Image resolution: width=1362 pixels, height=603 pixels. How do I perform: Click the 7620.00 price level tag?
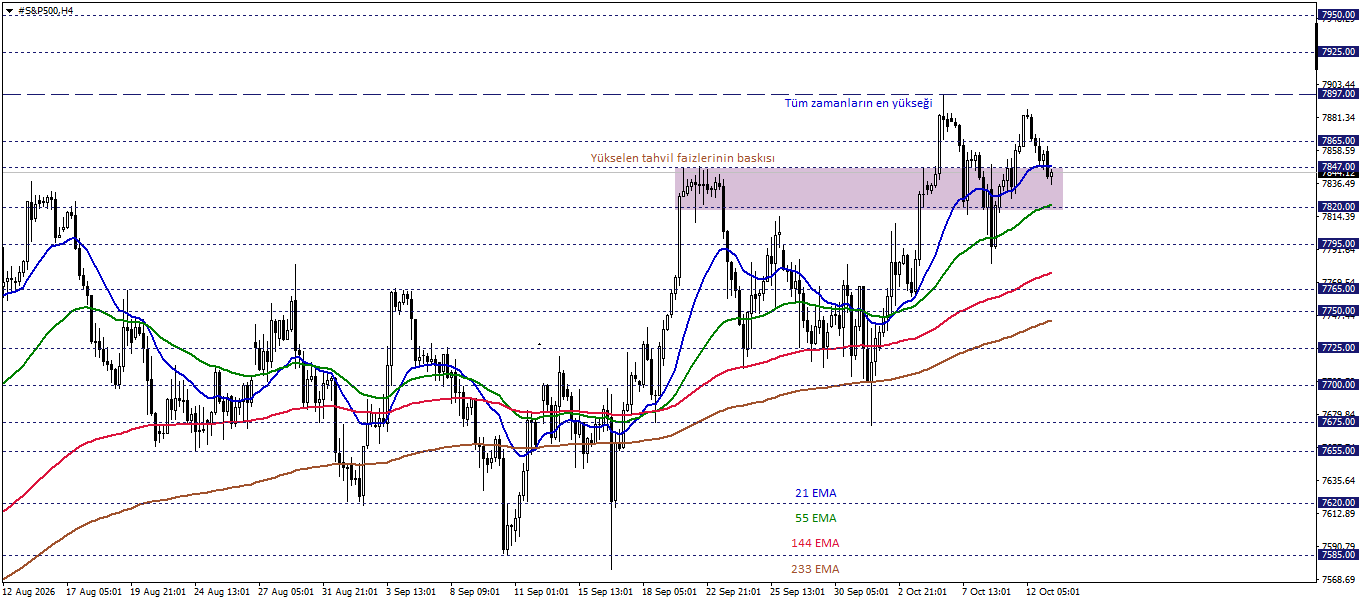click(x=1337, y=503)
